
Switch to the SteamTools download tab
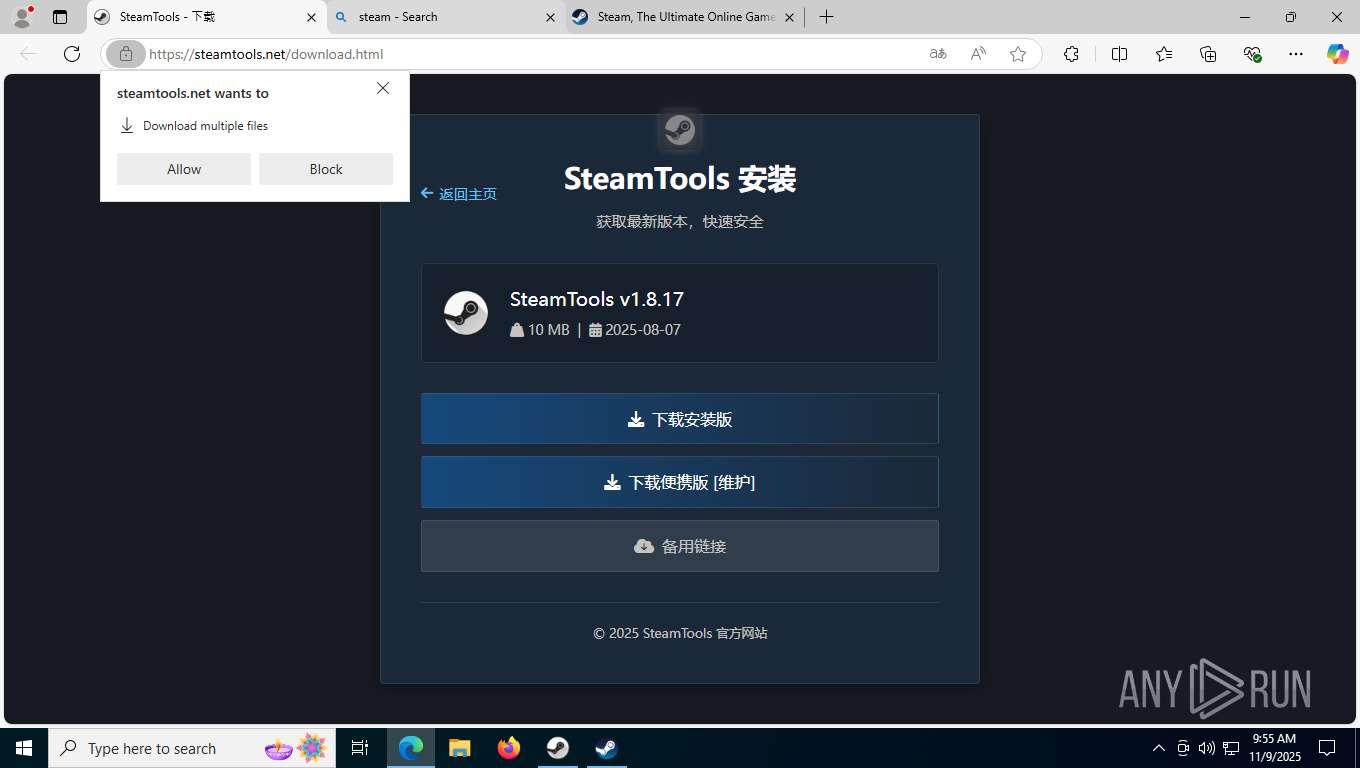(x=207, y=17)
